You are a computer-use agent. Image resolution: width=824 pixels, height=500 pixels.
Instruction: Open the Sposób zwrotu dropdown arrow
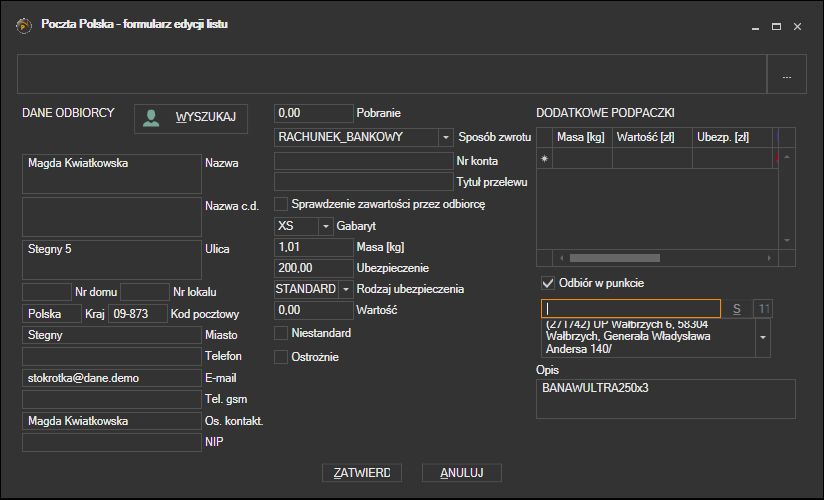[445, 137]
